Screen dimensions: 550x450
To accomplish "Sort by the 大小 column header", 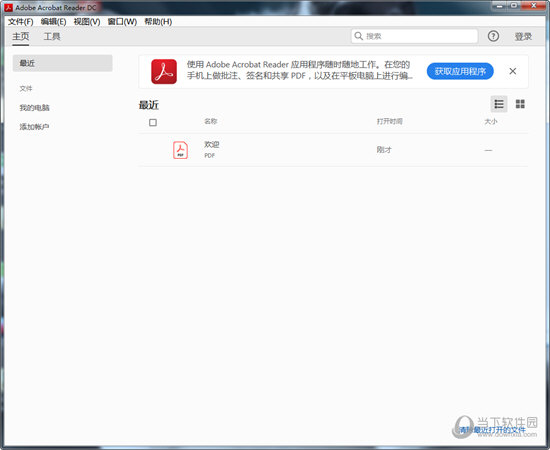I will point(491,121).
